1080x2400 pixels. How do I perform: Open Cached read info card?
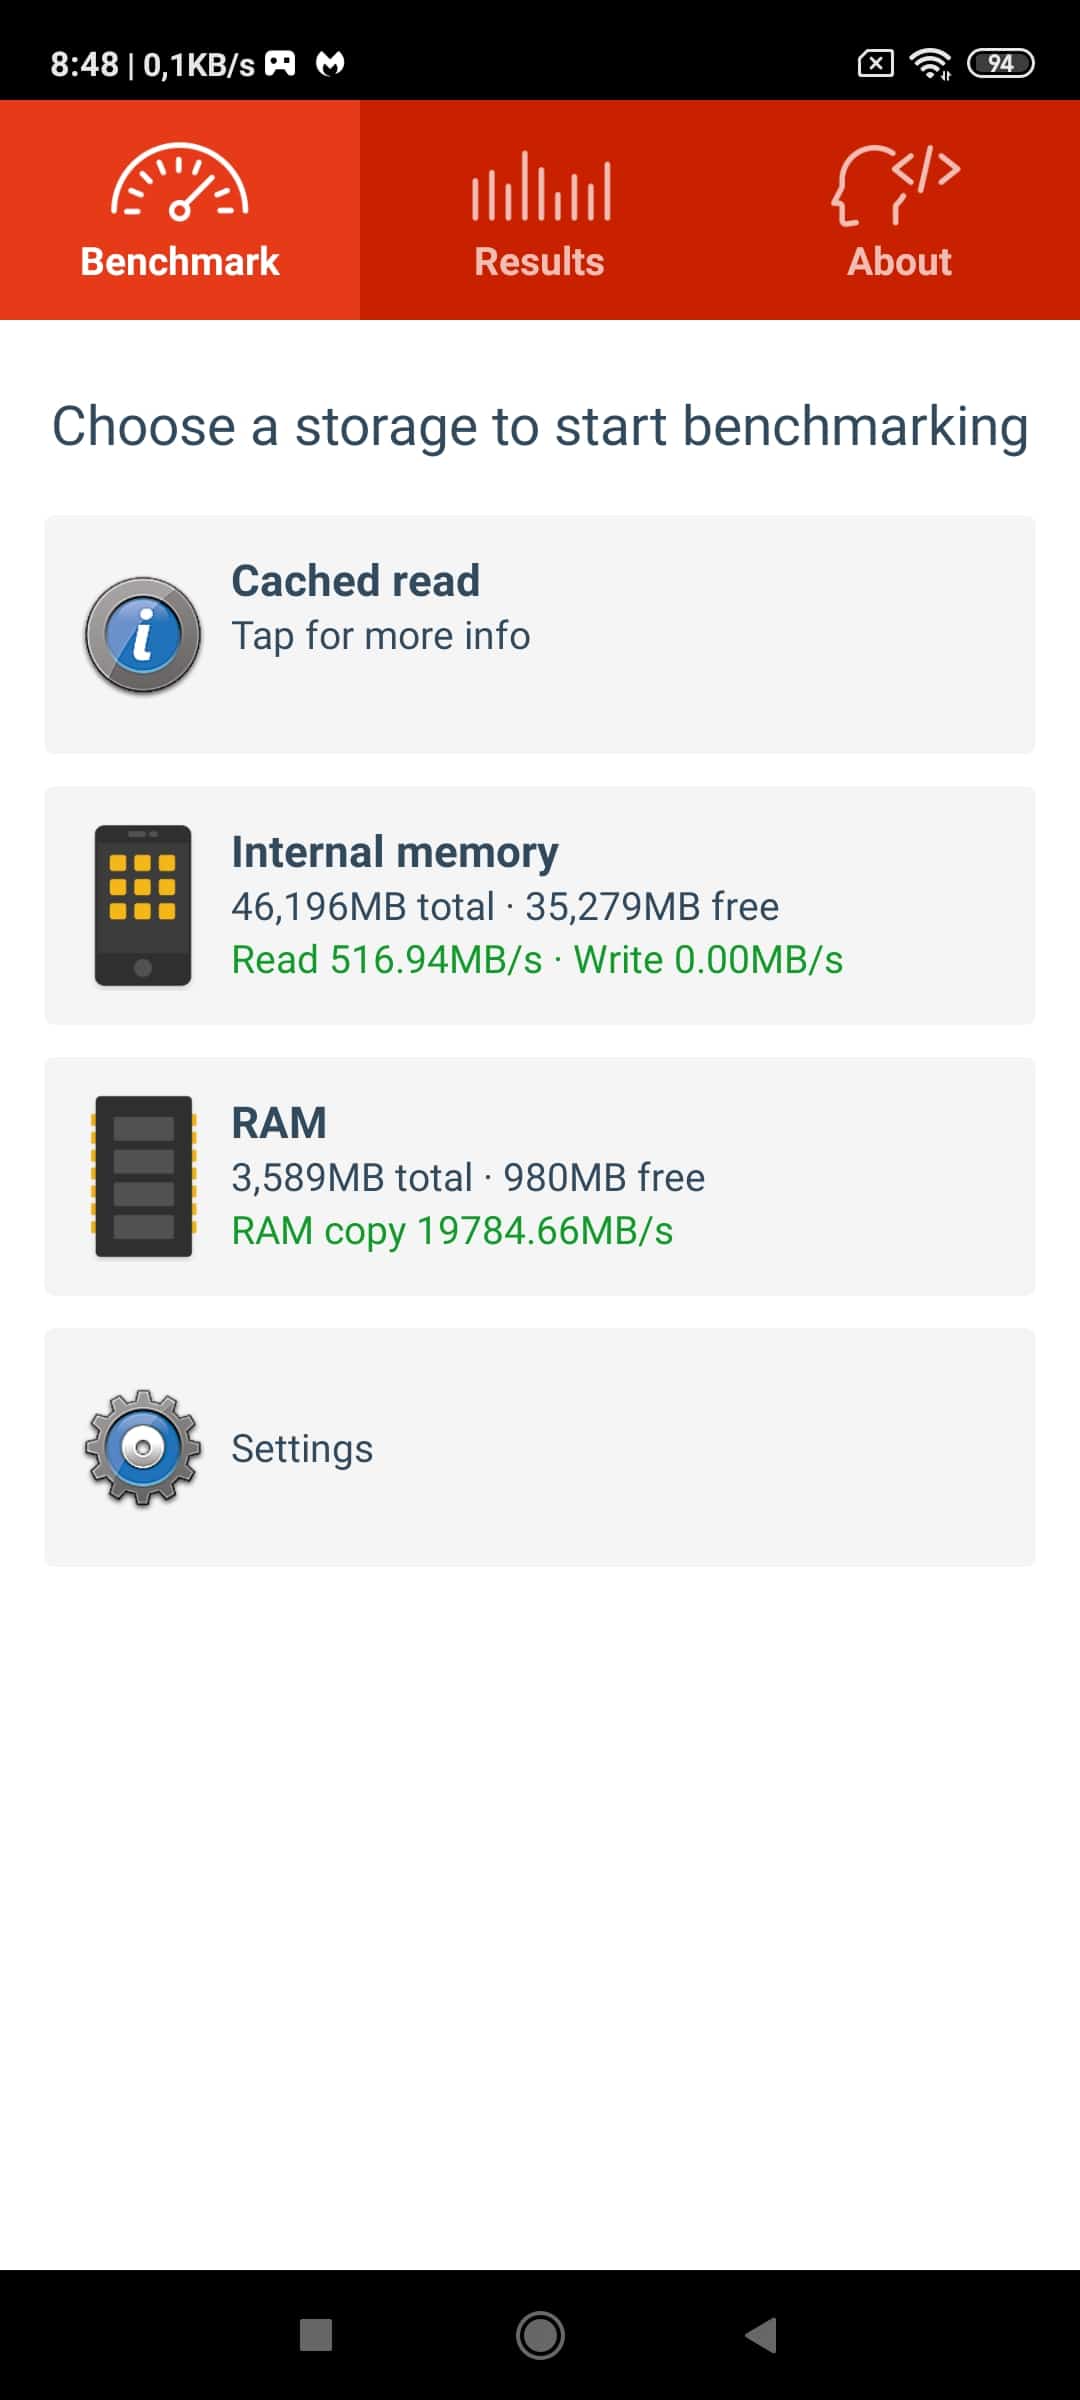click(x=540, y=635)
